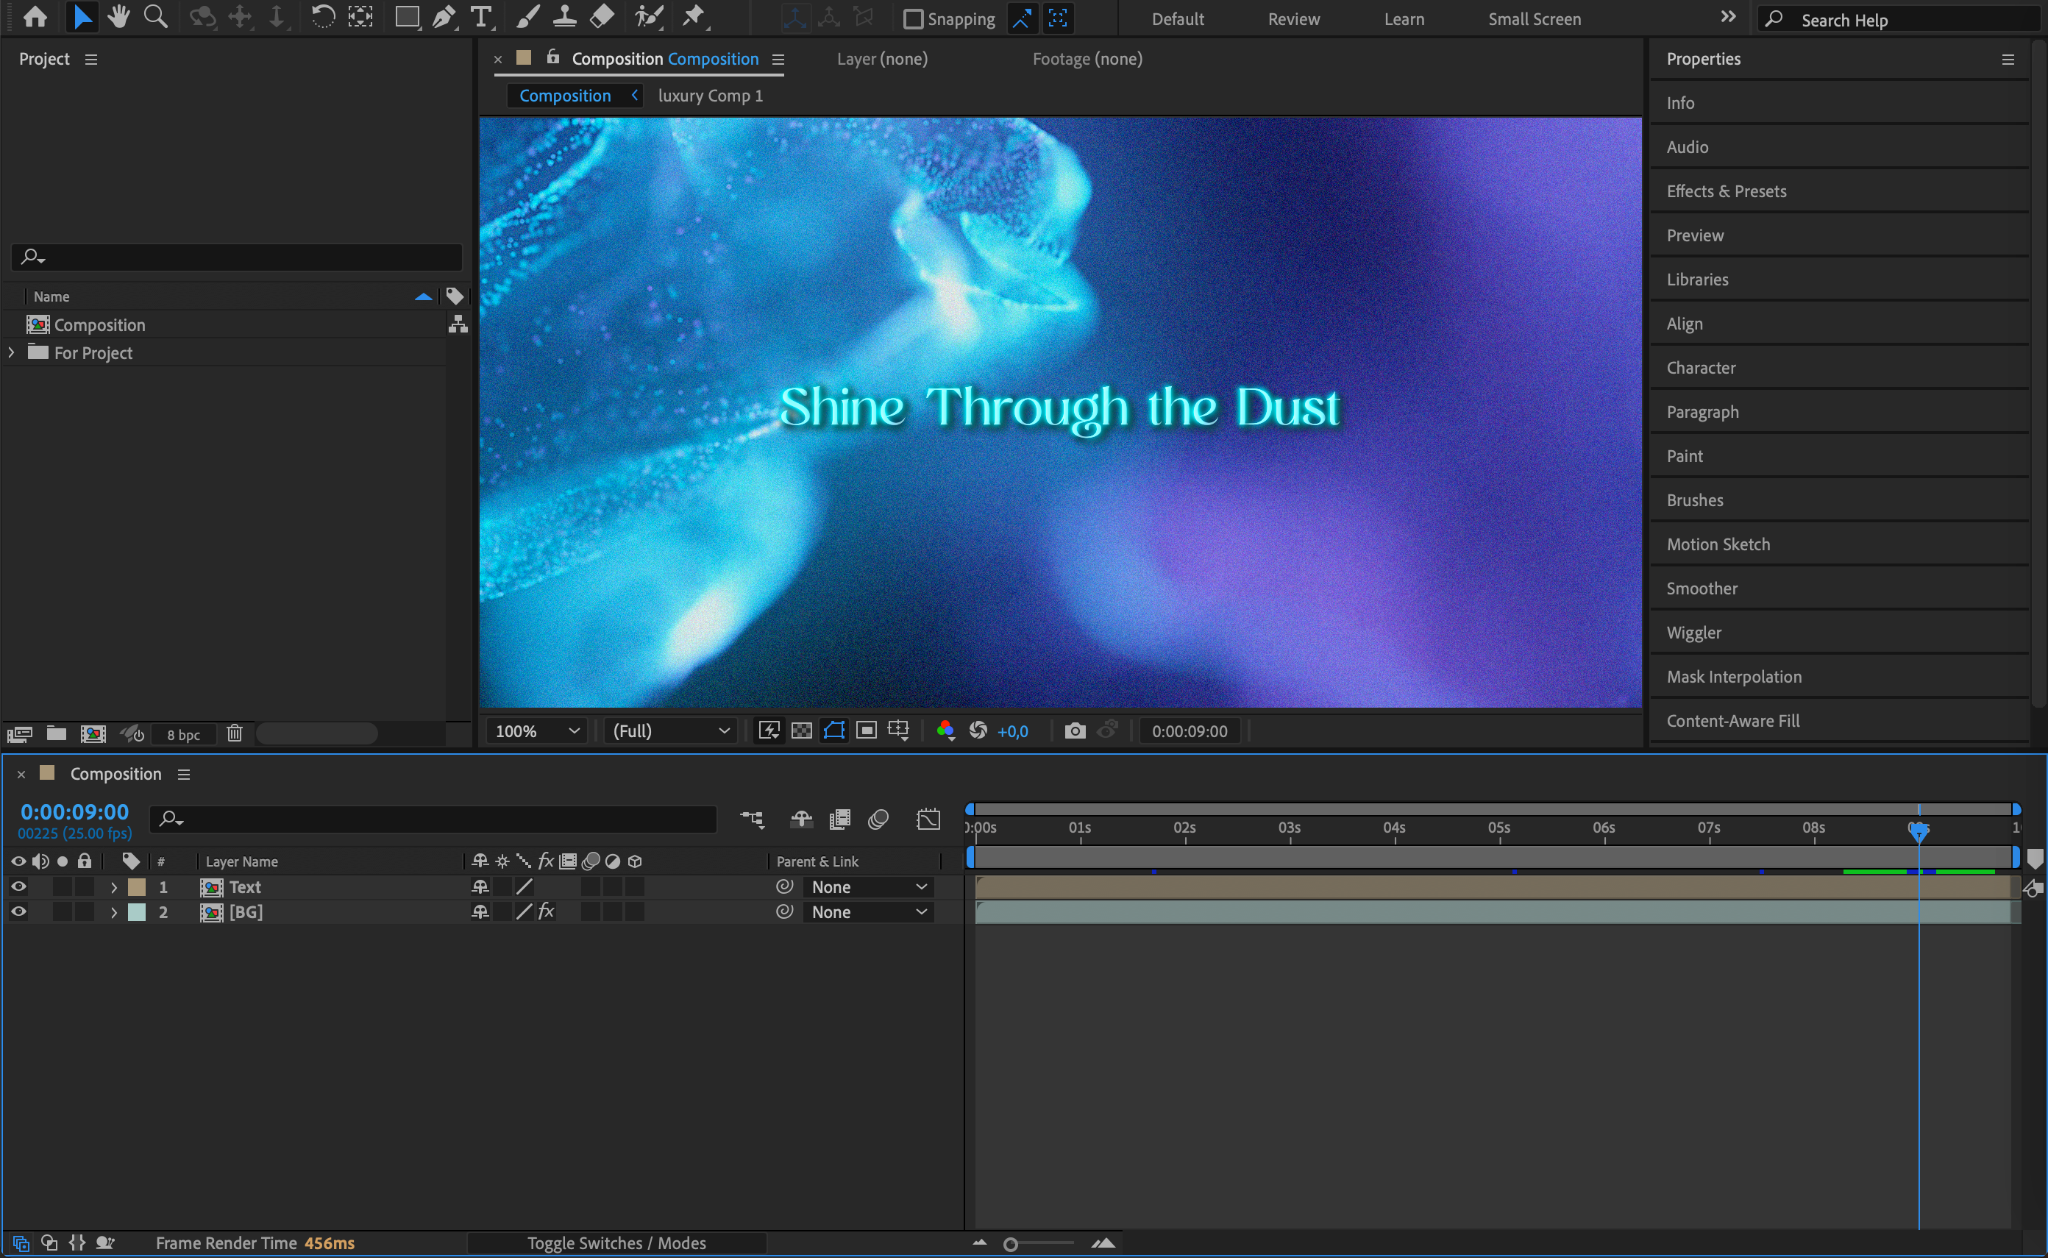Click the Puppet Pin tool

coord(693,17)
